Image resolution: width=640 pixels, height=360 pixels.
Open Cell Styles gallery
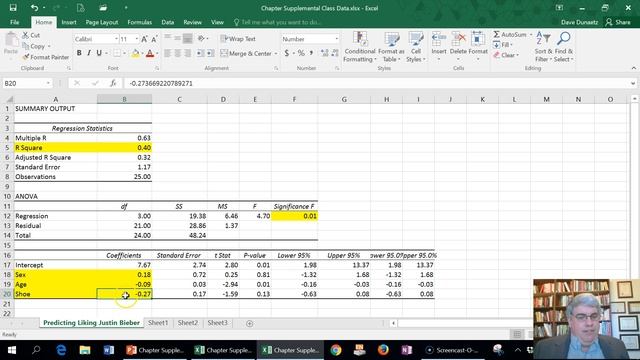pos(416,47)
